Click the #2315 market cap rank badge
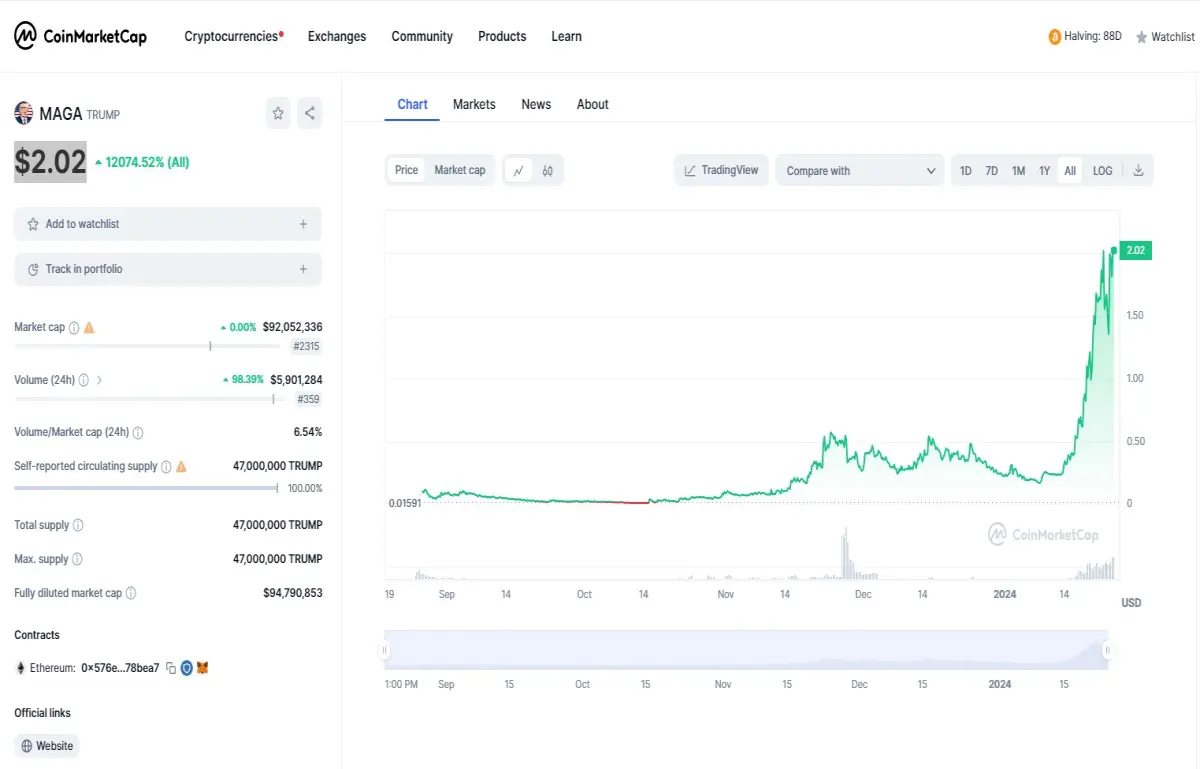1200x769 pixels. (x=306, y=346)
